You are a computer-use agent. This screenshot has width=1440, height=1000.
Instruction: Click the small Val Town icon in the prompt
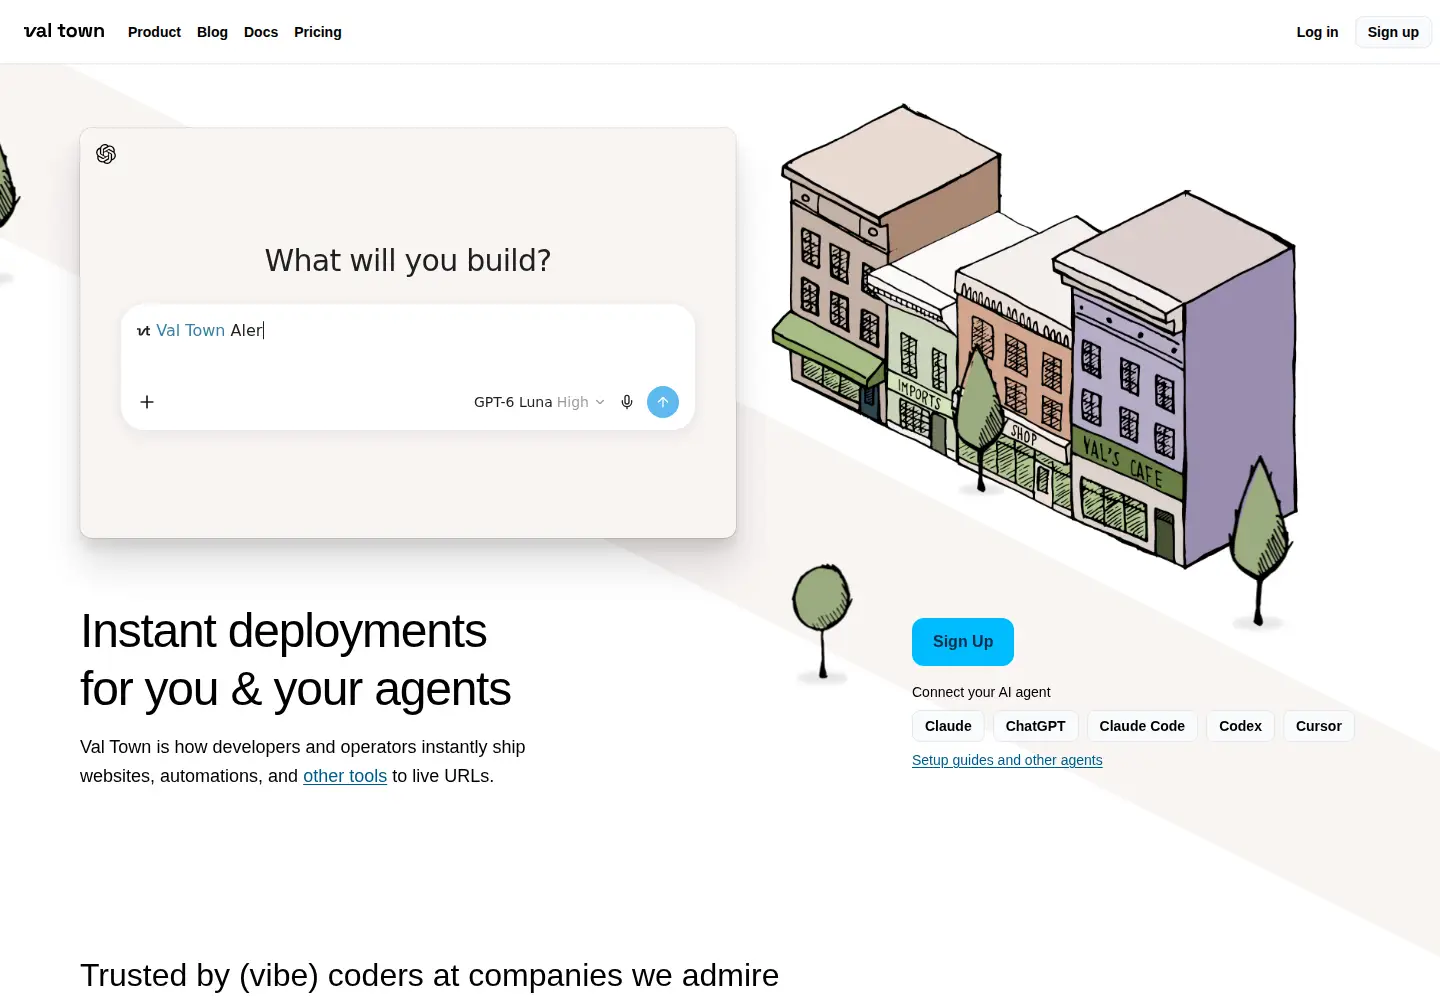click(144, 331)
